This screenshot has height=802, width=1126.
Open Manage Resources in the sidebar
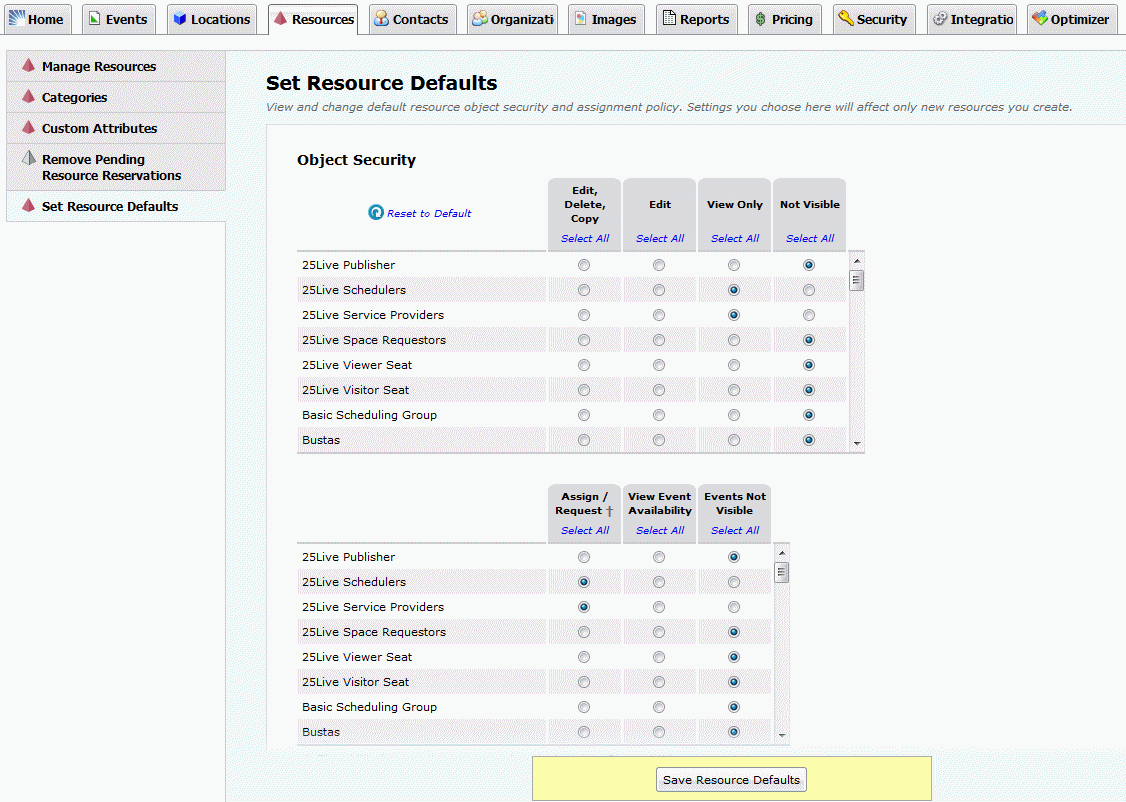(x=98, y=66)
